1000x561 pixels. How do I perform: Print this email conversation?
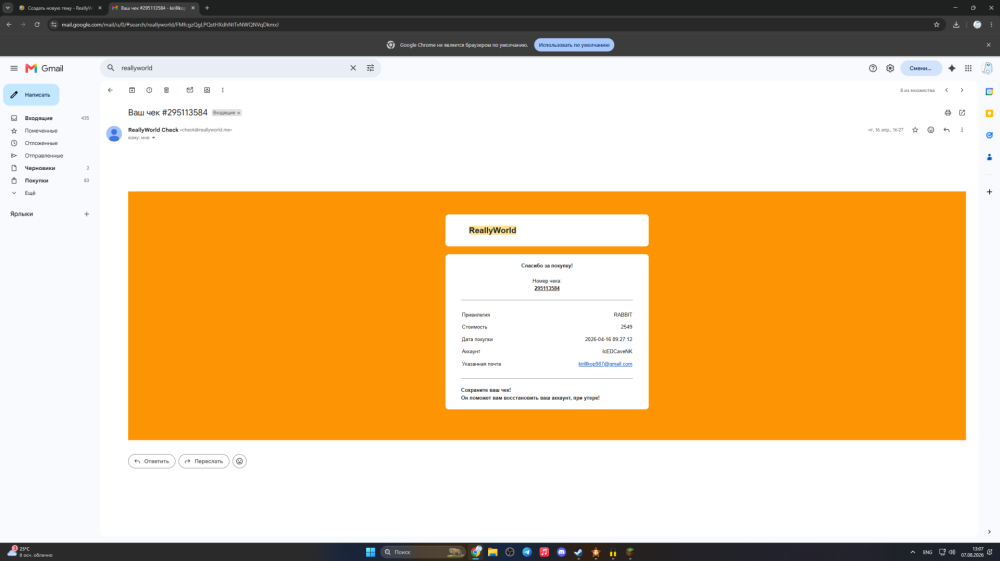[x=948, y=113]
